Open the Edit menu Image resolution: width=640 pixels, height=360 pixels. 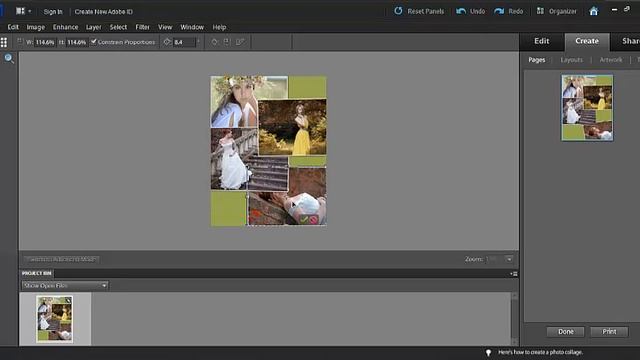pyautogui.click(x=13, y=27)
